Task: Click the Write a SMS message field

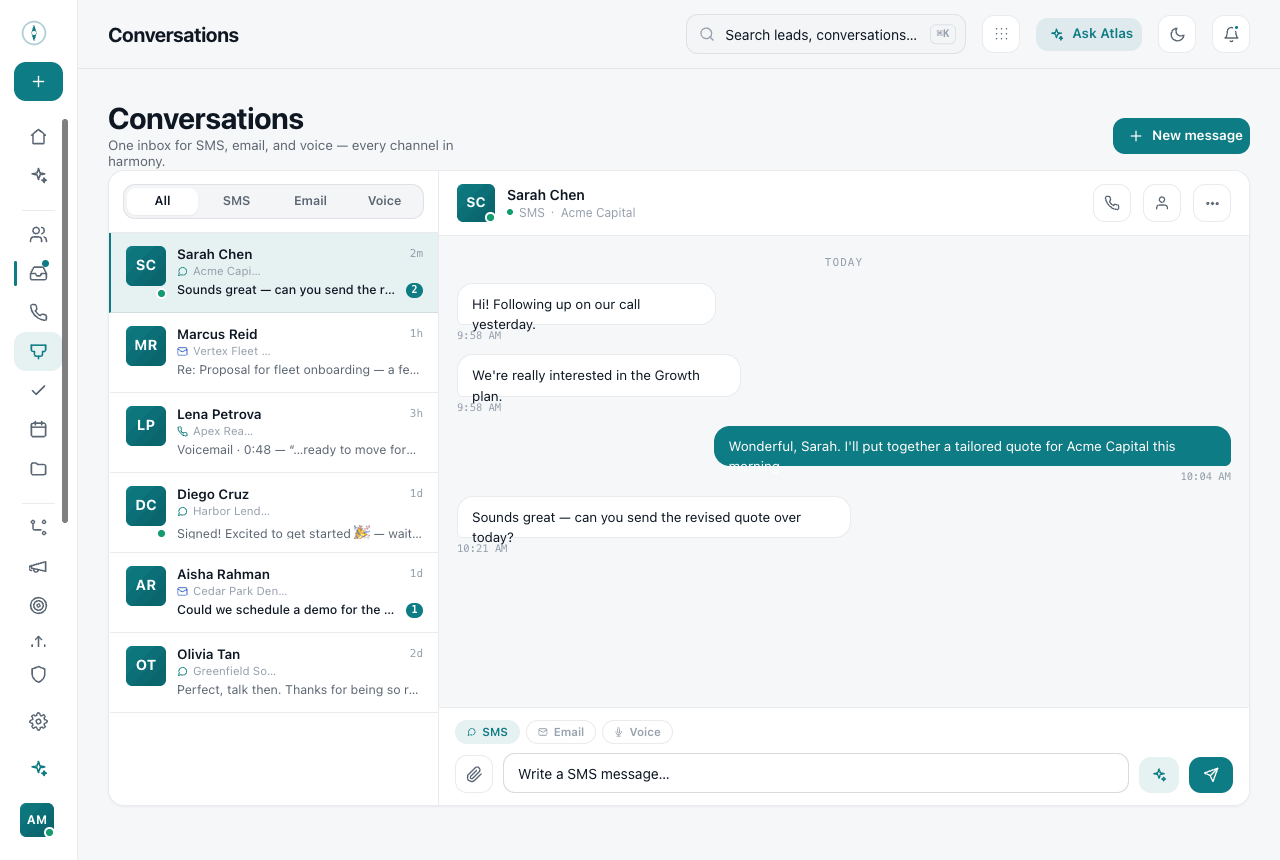Action: tap(816, 773)
